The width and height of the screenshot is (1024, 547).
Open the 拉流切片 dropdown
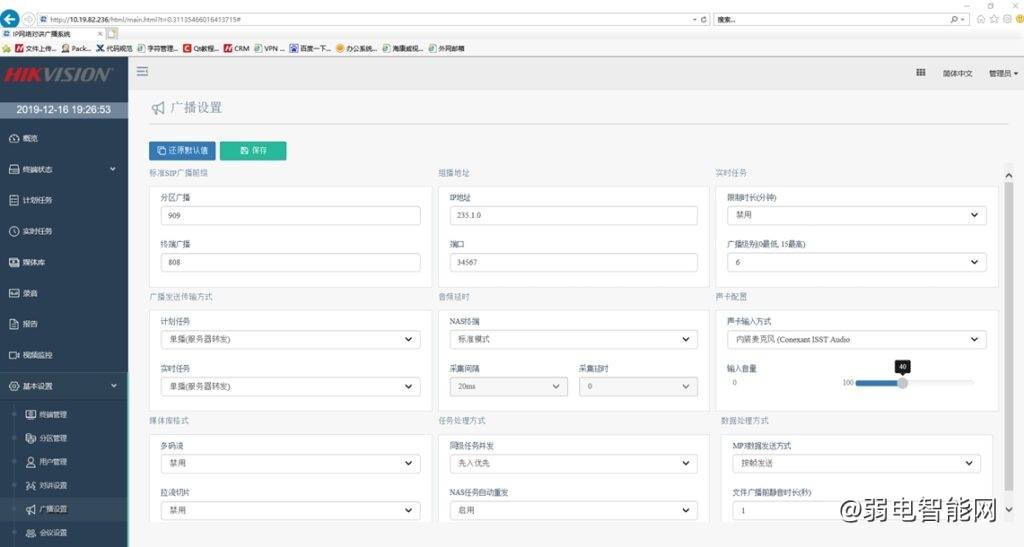(x=291, y=510)
